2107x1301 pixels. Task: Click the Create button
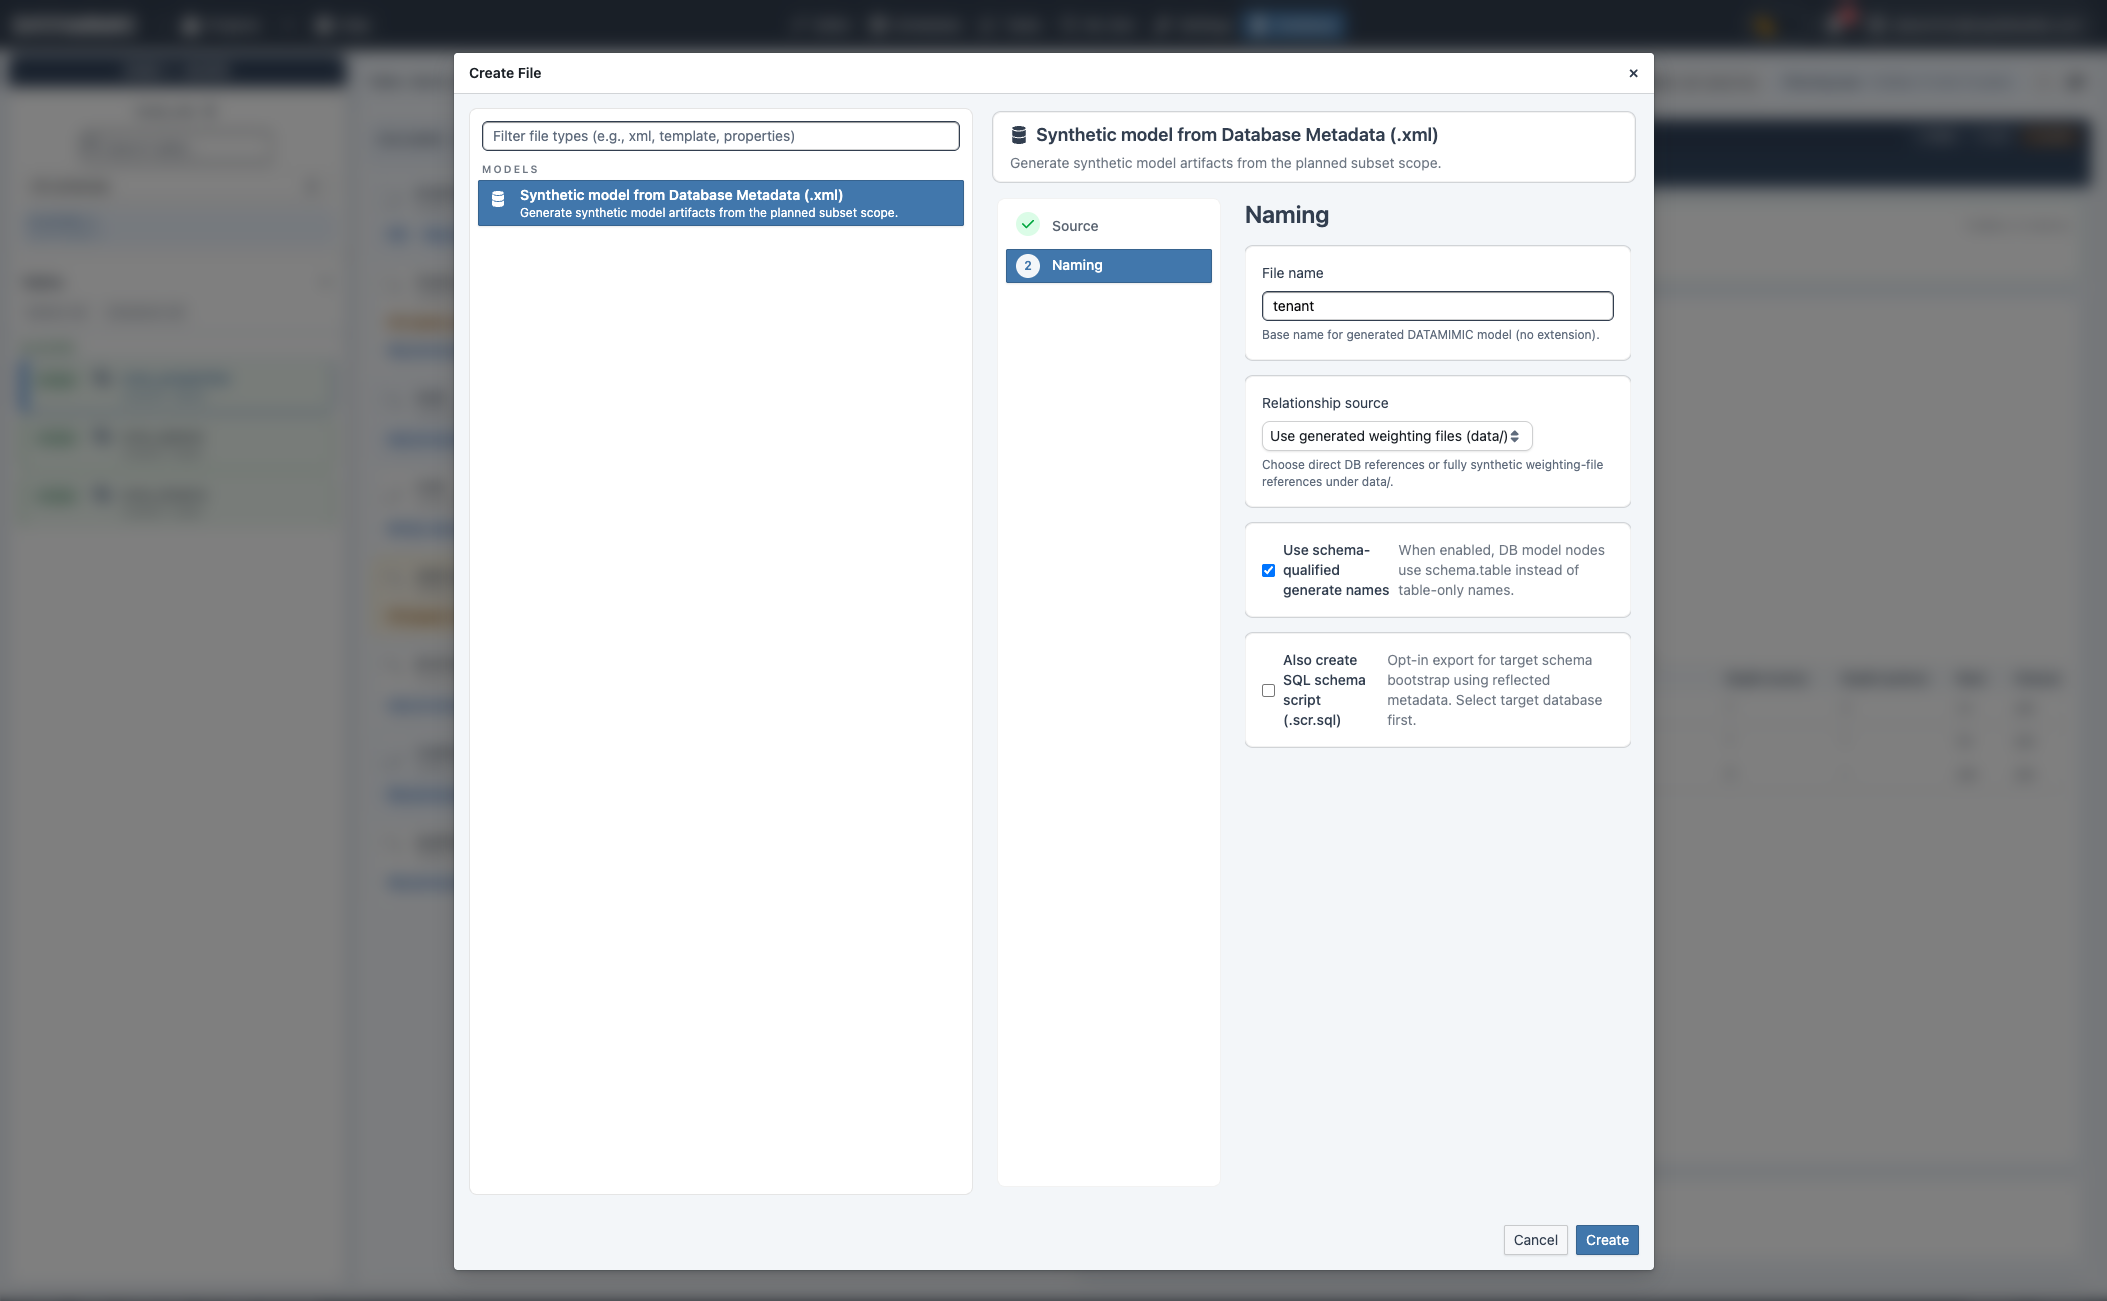pos(1606,1239)
